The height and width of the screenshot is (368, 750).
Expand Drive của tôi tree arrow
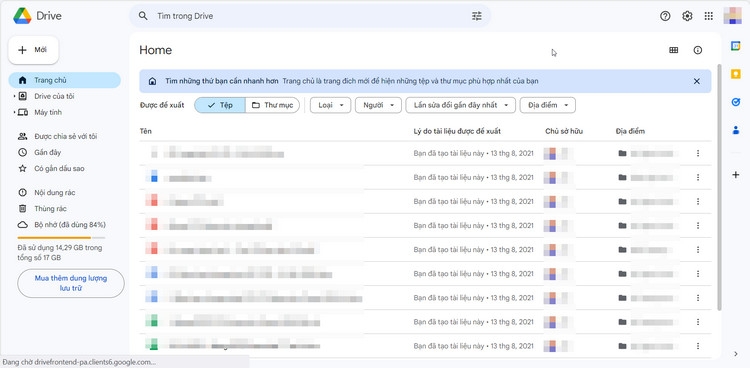pos(14,96)
